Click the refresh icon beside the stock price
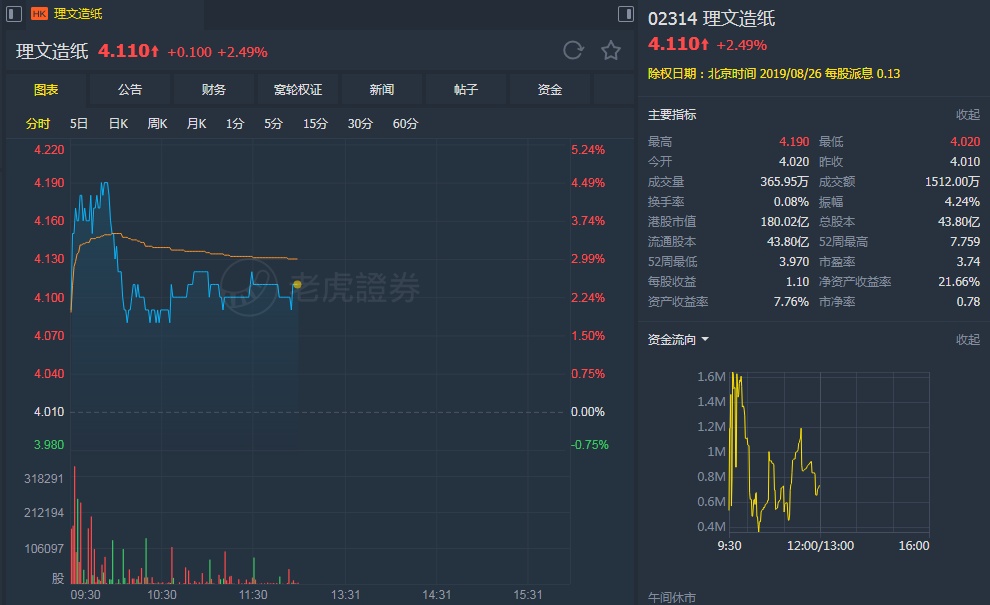 click(x=573, y=51)
